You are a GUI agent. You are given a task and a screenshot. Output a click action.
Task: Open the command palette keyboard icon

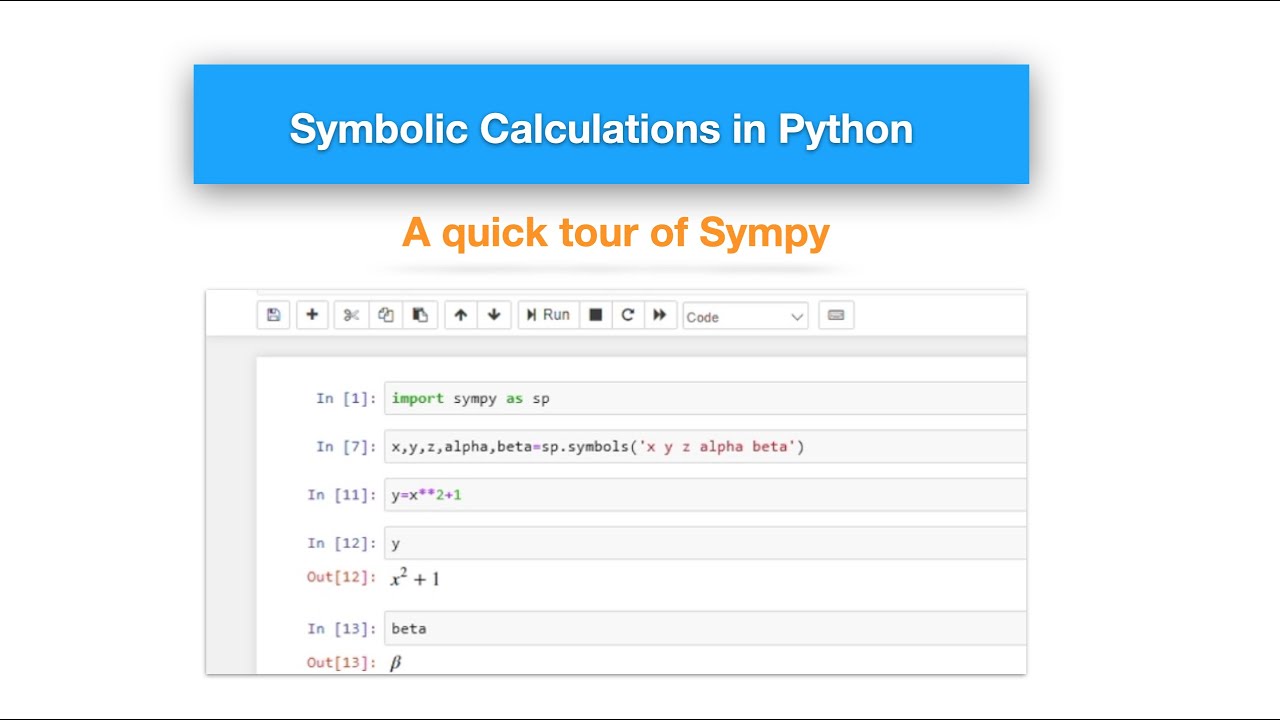pos(836,315)
